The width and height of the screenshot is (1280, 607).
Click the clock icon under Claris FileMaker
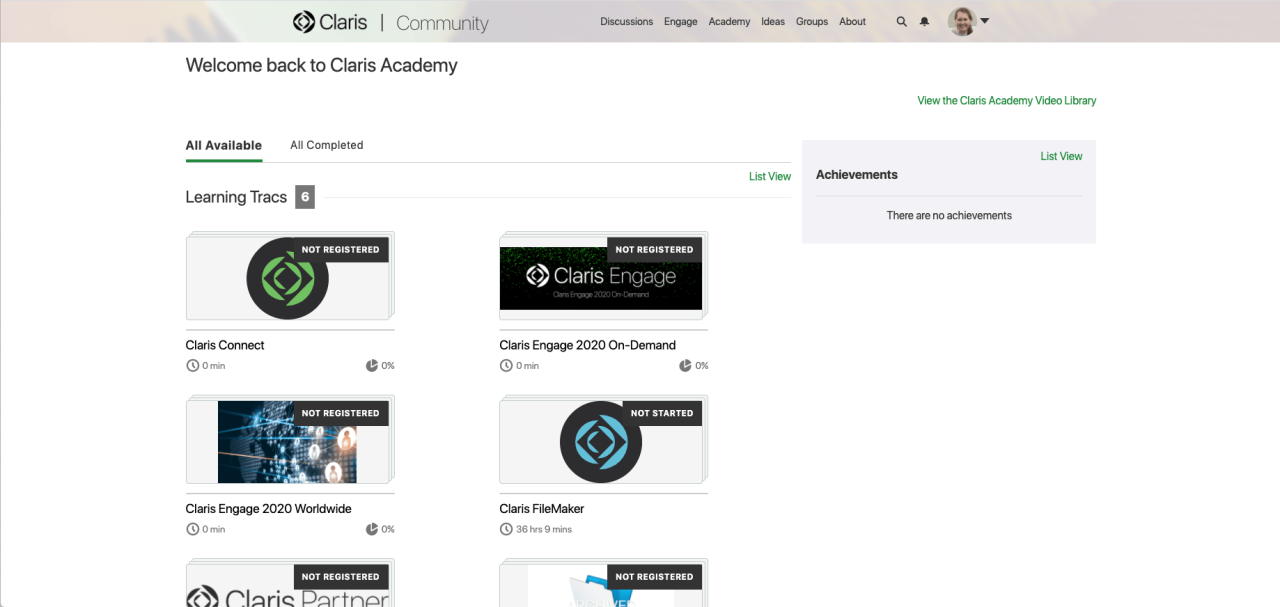(x=506, y=529)
